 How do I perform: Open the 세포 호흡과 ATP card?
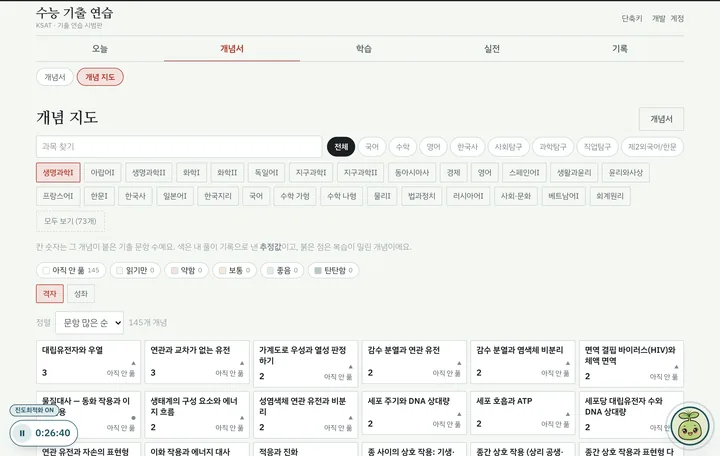click(523, 413)
